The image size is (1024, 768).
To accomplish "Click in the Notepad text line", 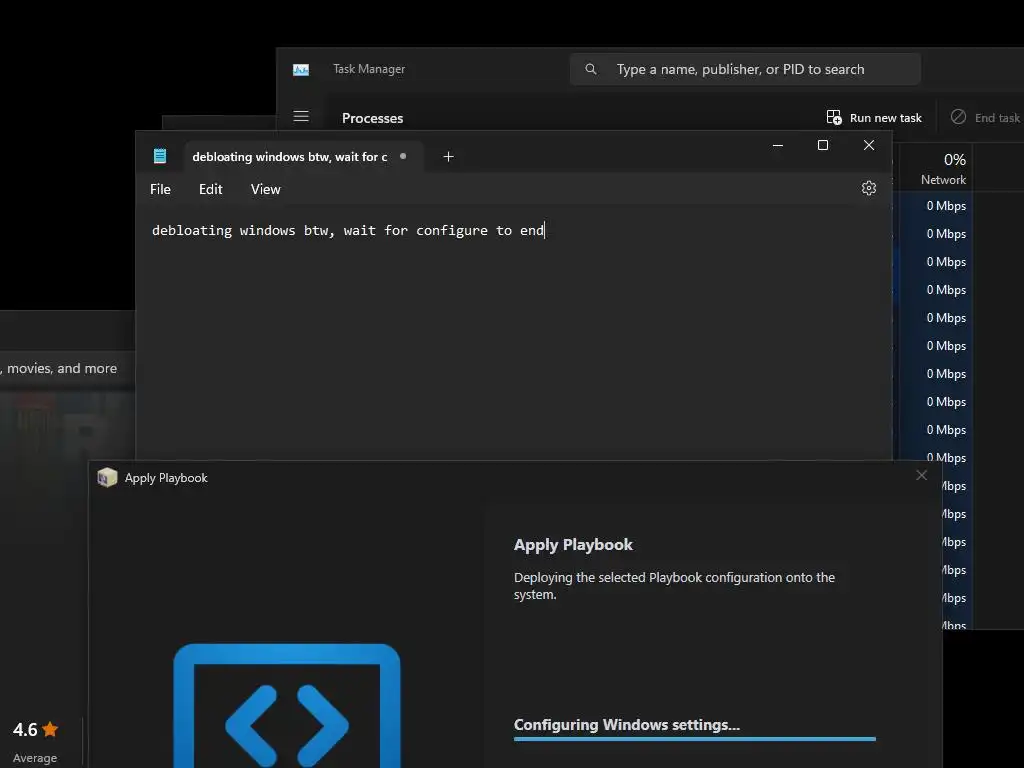I will coord(348,231).
